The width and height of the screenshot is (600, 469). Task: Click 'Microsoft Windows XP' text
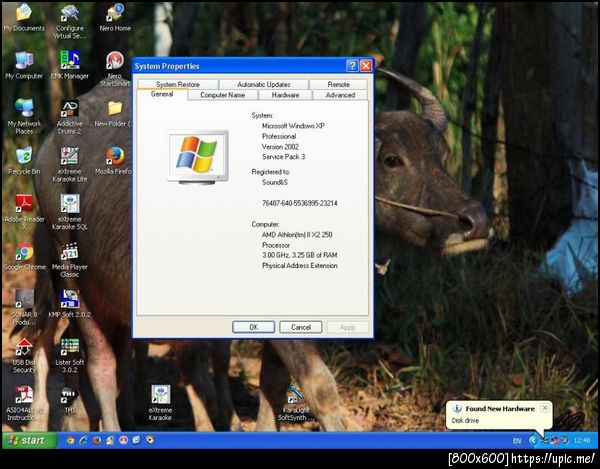click(x=293, y=125)
